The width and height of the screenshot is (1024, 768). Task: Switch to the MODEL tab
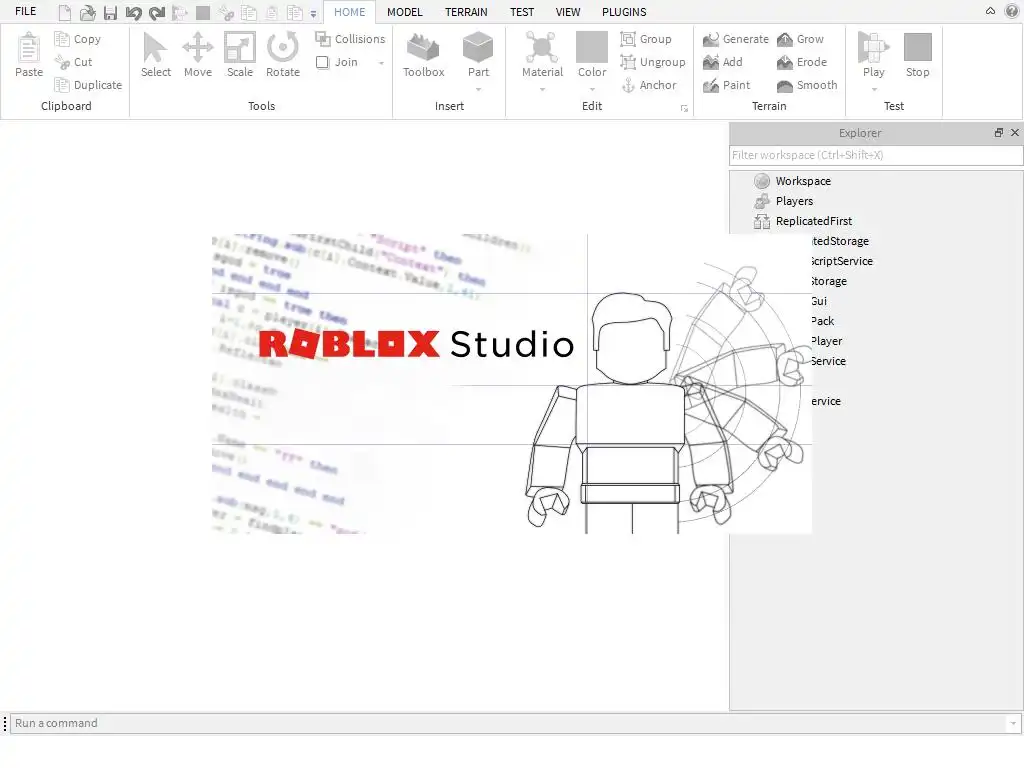point(404,12)
